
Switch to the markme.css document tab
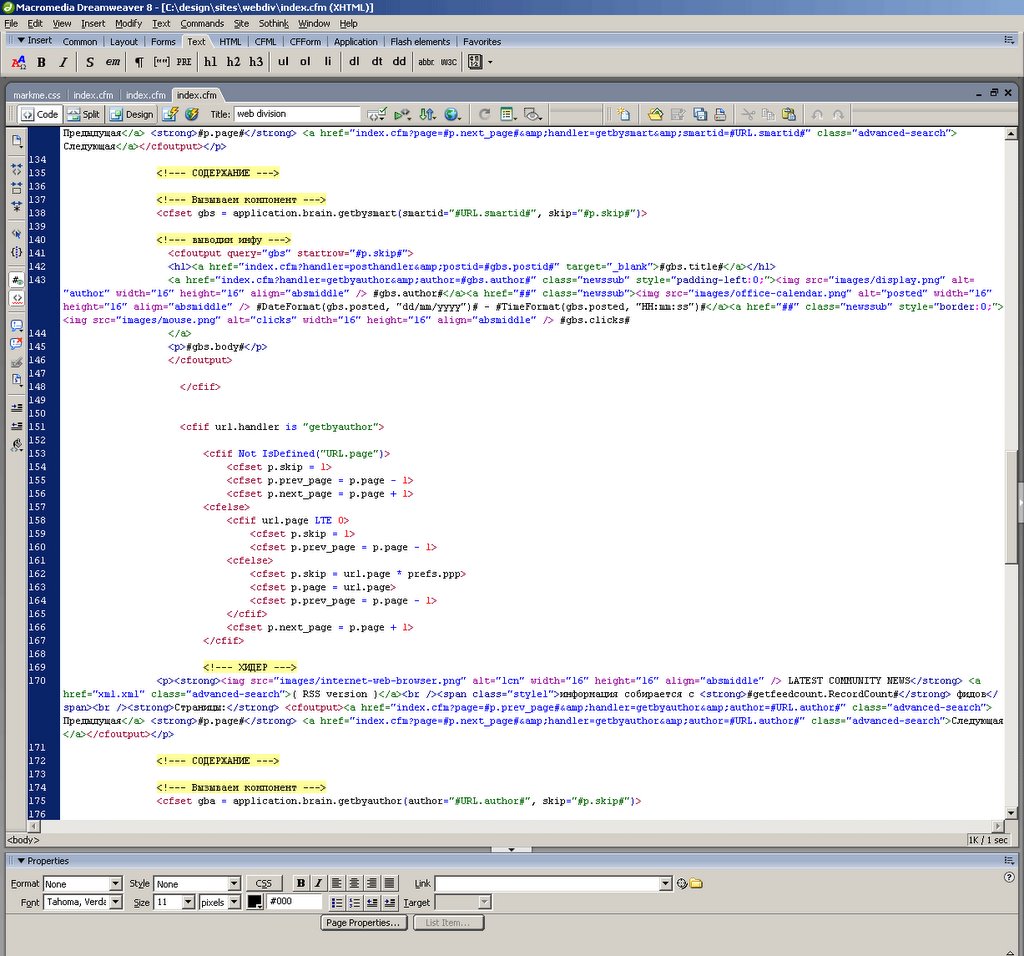pyautogui.click(x=37, y=95)
